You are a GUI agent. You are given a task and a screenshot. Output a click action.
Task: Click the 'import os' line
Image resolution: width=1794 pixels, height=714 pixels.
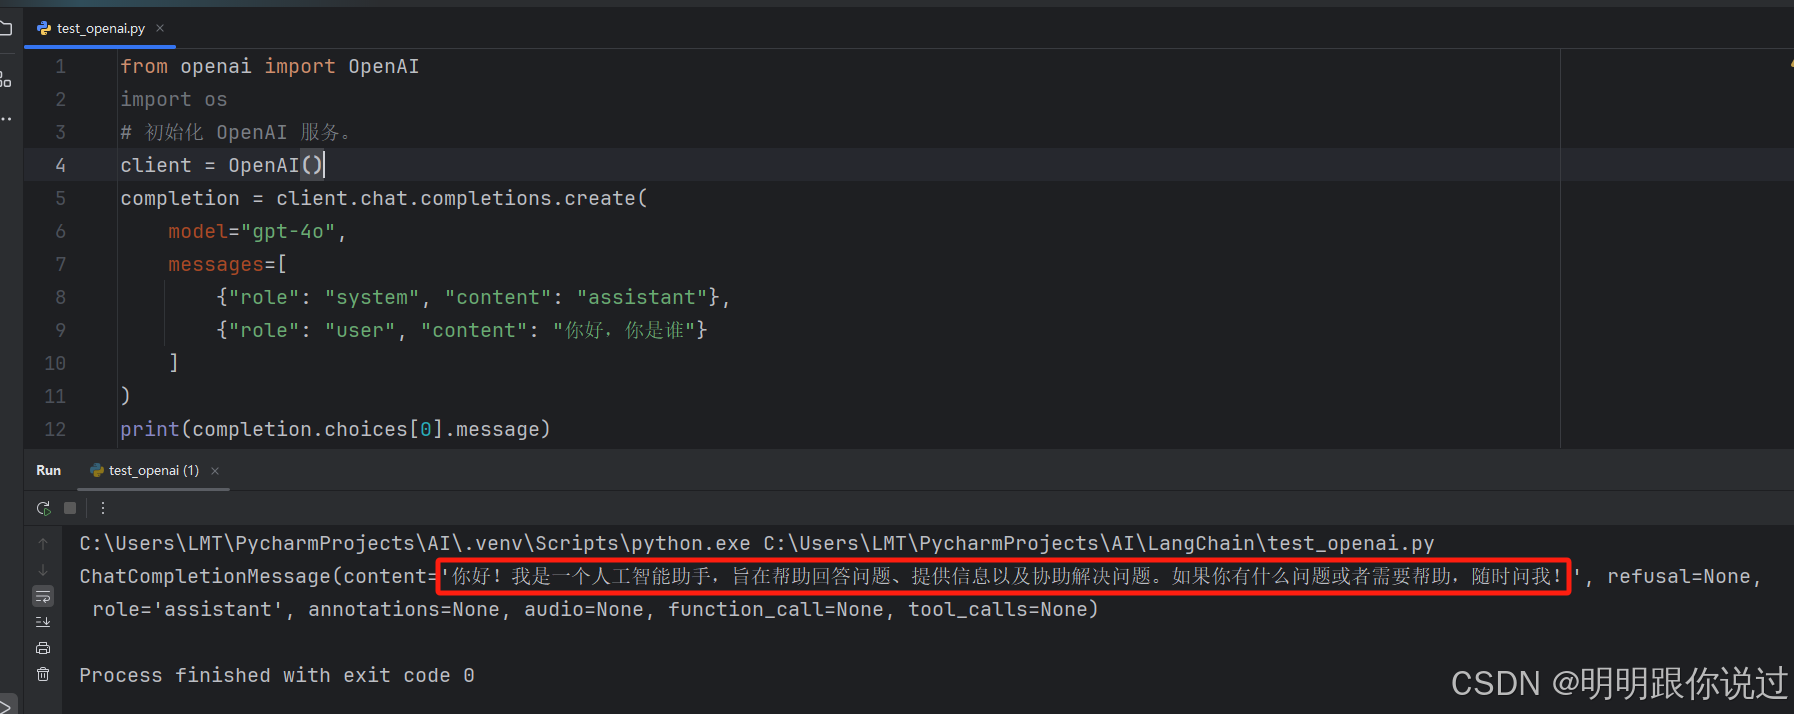(x=174, y=99)
